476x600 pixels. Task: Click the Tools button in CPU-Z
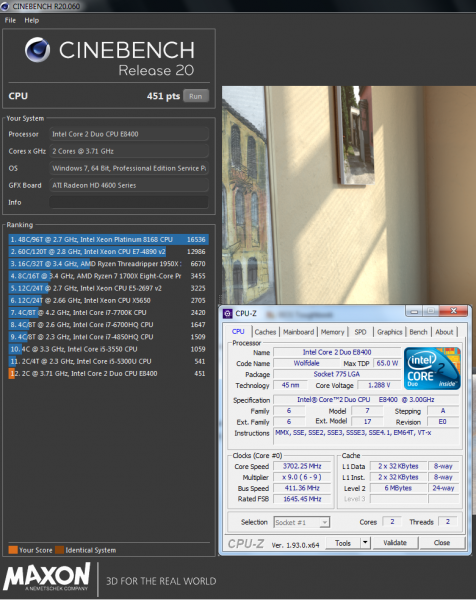(343, 543)
